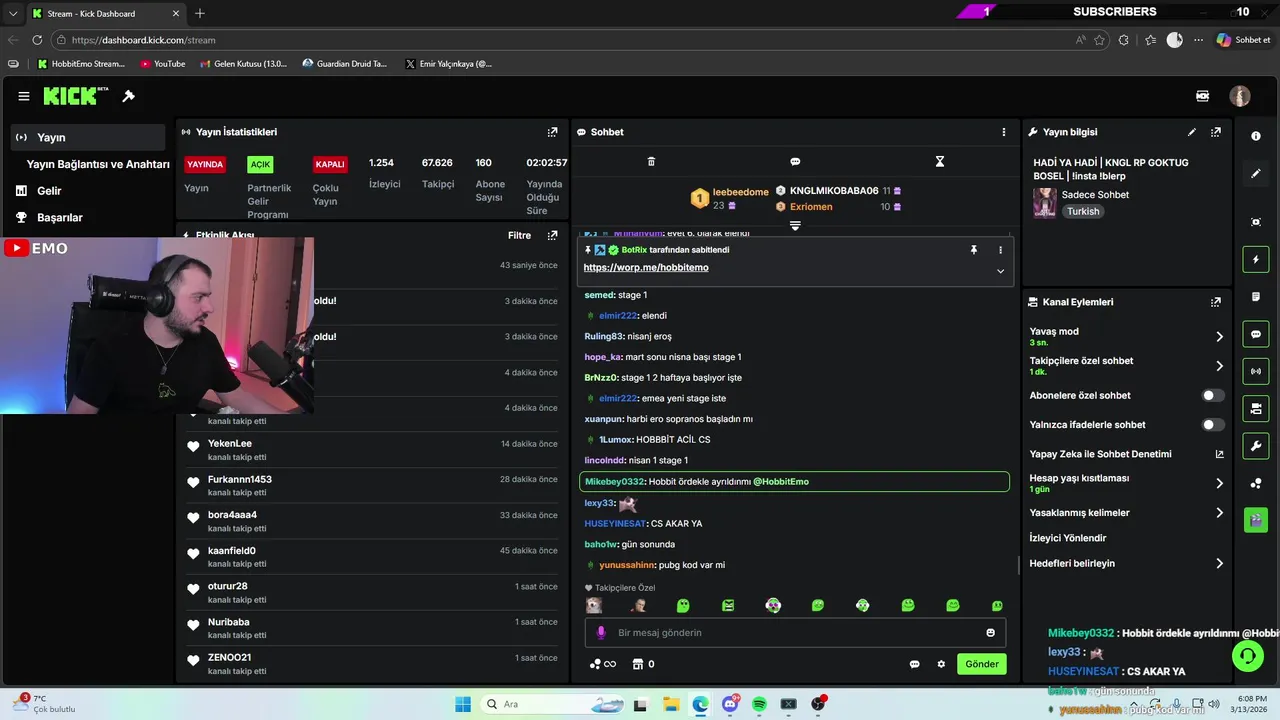Click the hourglass icon in chat toolbar
This screenshot has height=720, width=1280.
[940, 161]
